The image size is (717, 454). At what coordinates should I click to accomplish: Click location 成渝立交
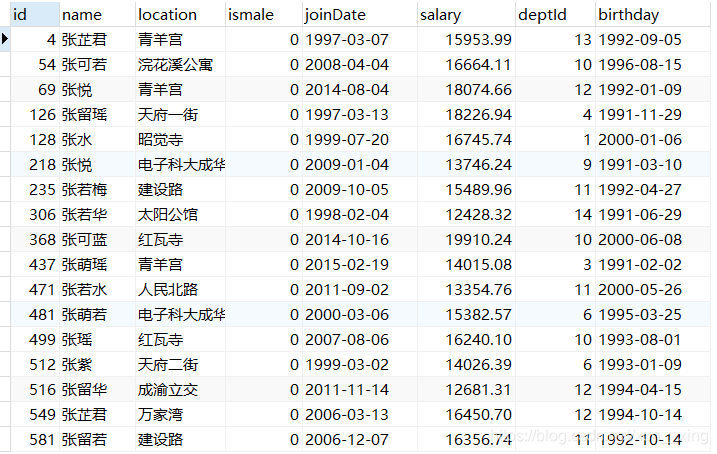pyautogui.click(x=180, y=390)
